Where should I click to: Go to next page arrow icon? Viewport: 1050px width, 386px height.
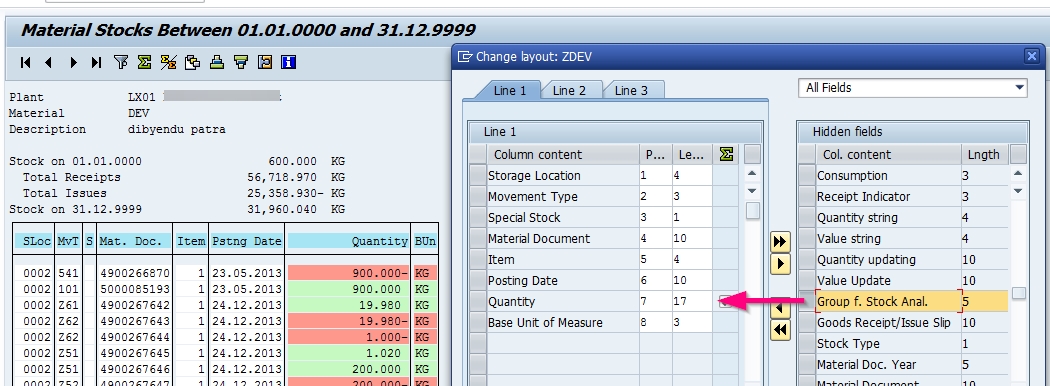(74, 62)
